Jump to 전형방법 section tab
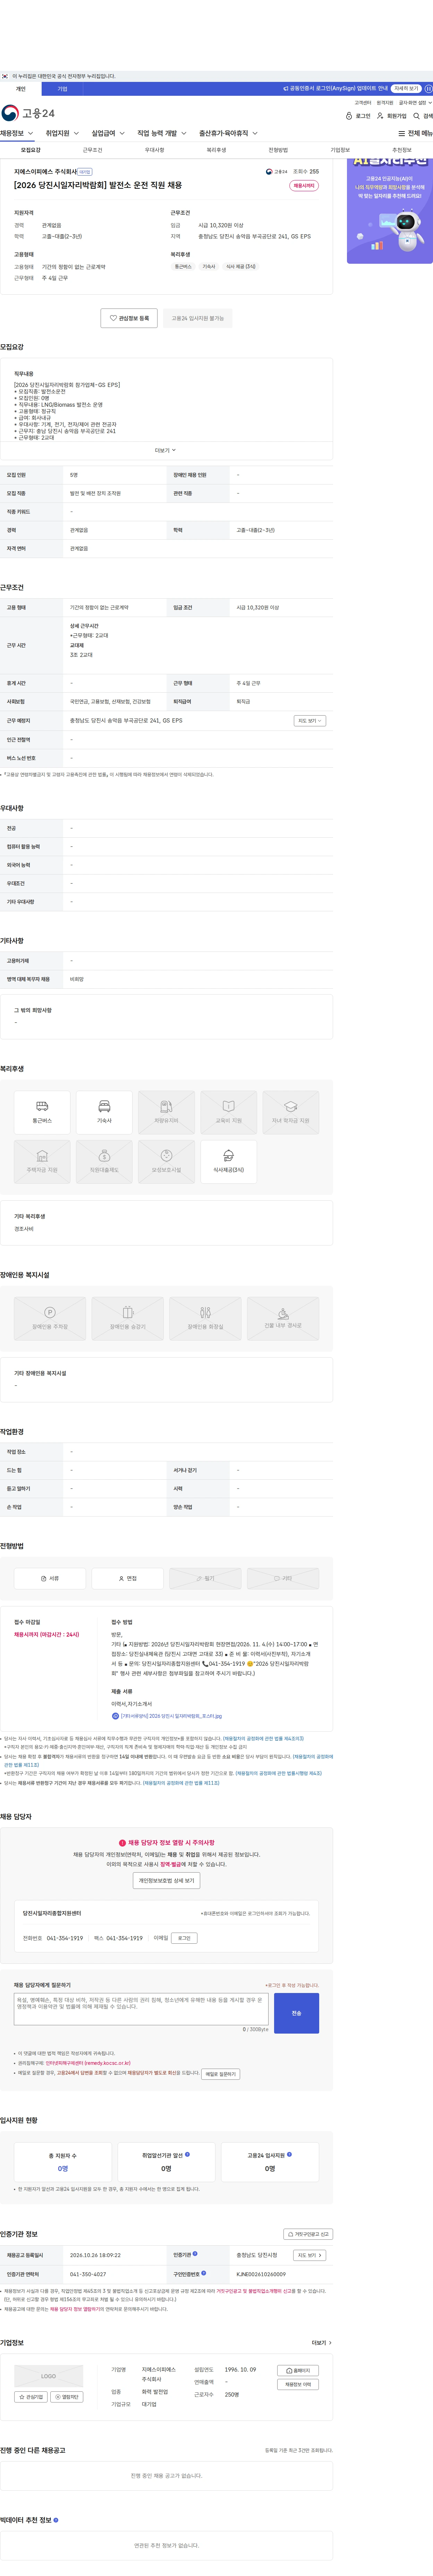This screenshot has height=2576, width=433. (x=278, y=150)
